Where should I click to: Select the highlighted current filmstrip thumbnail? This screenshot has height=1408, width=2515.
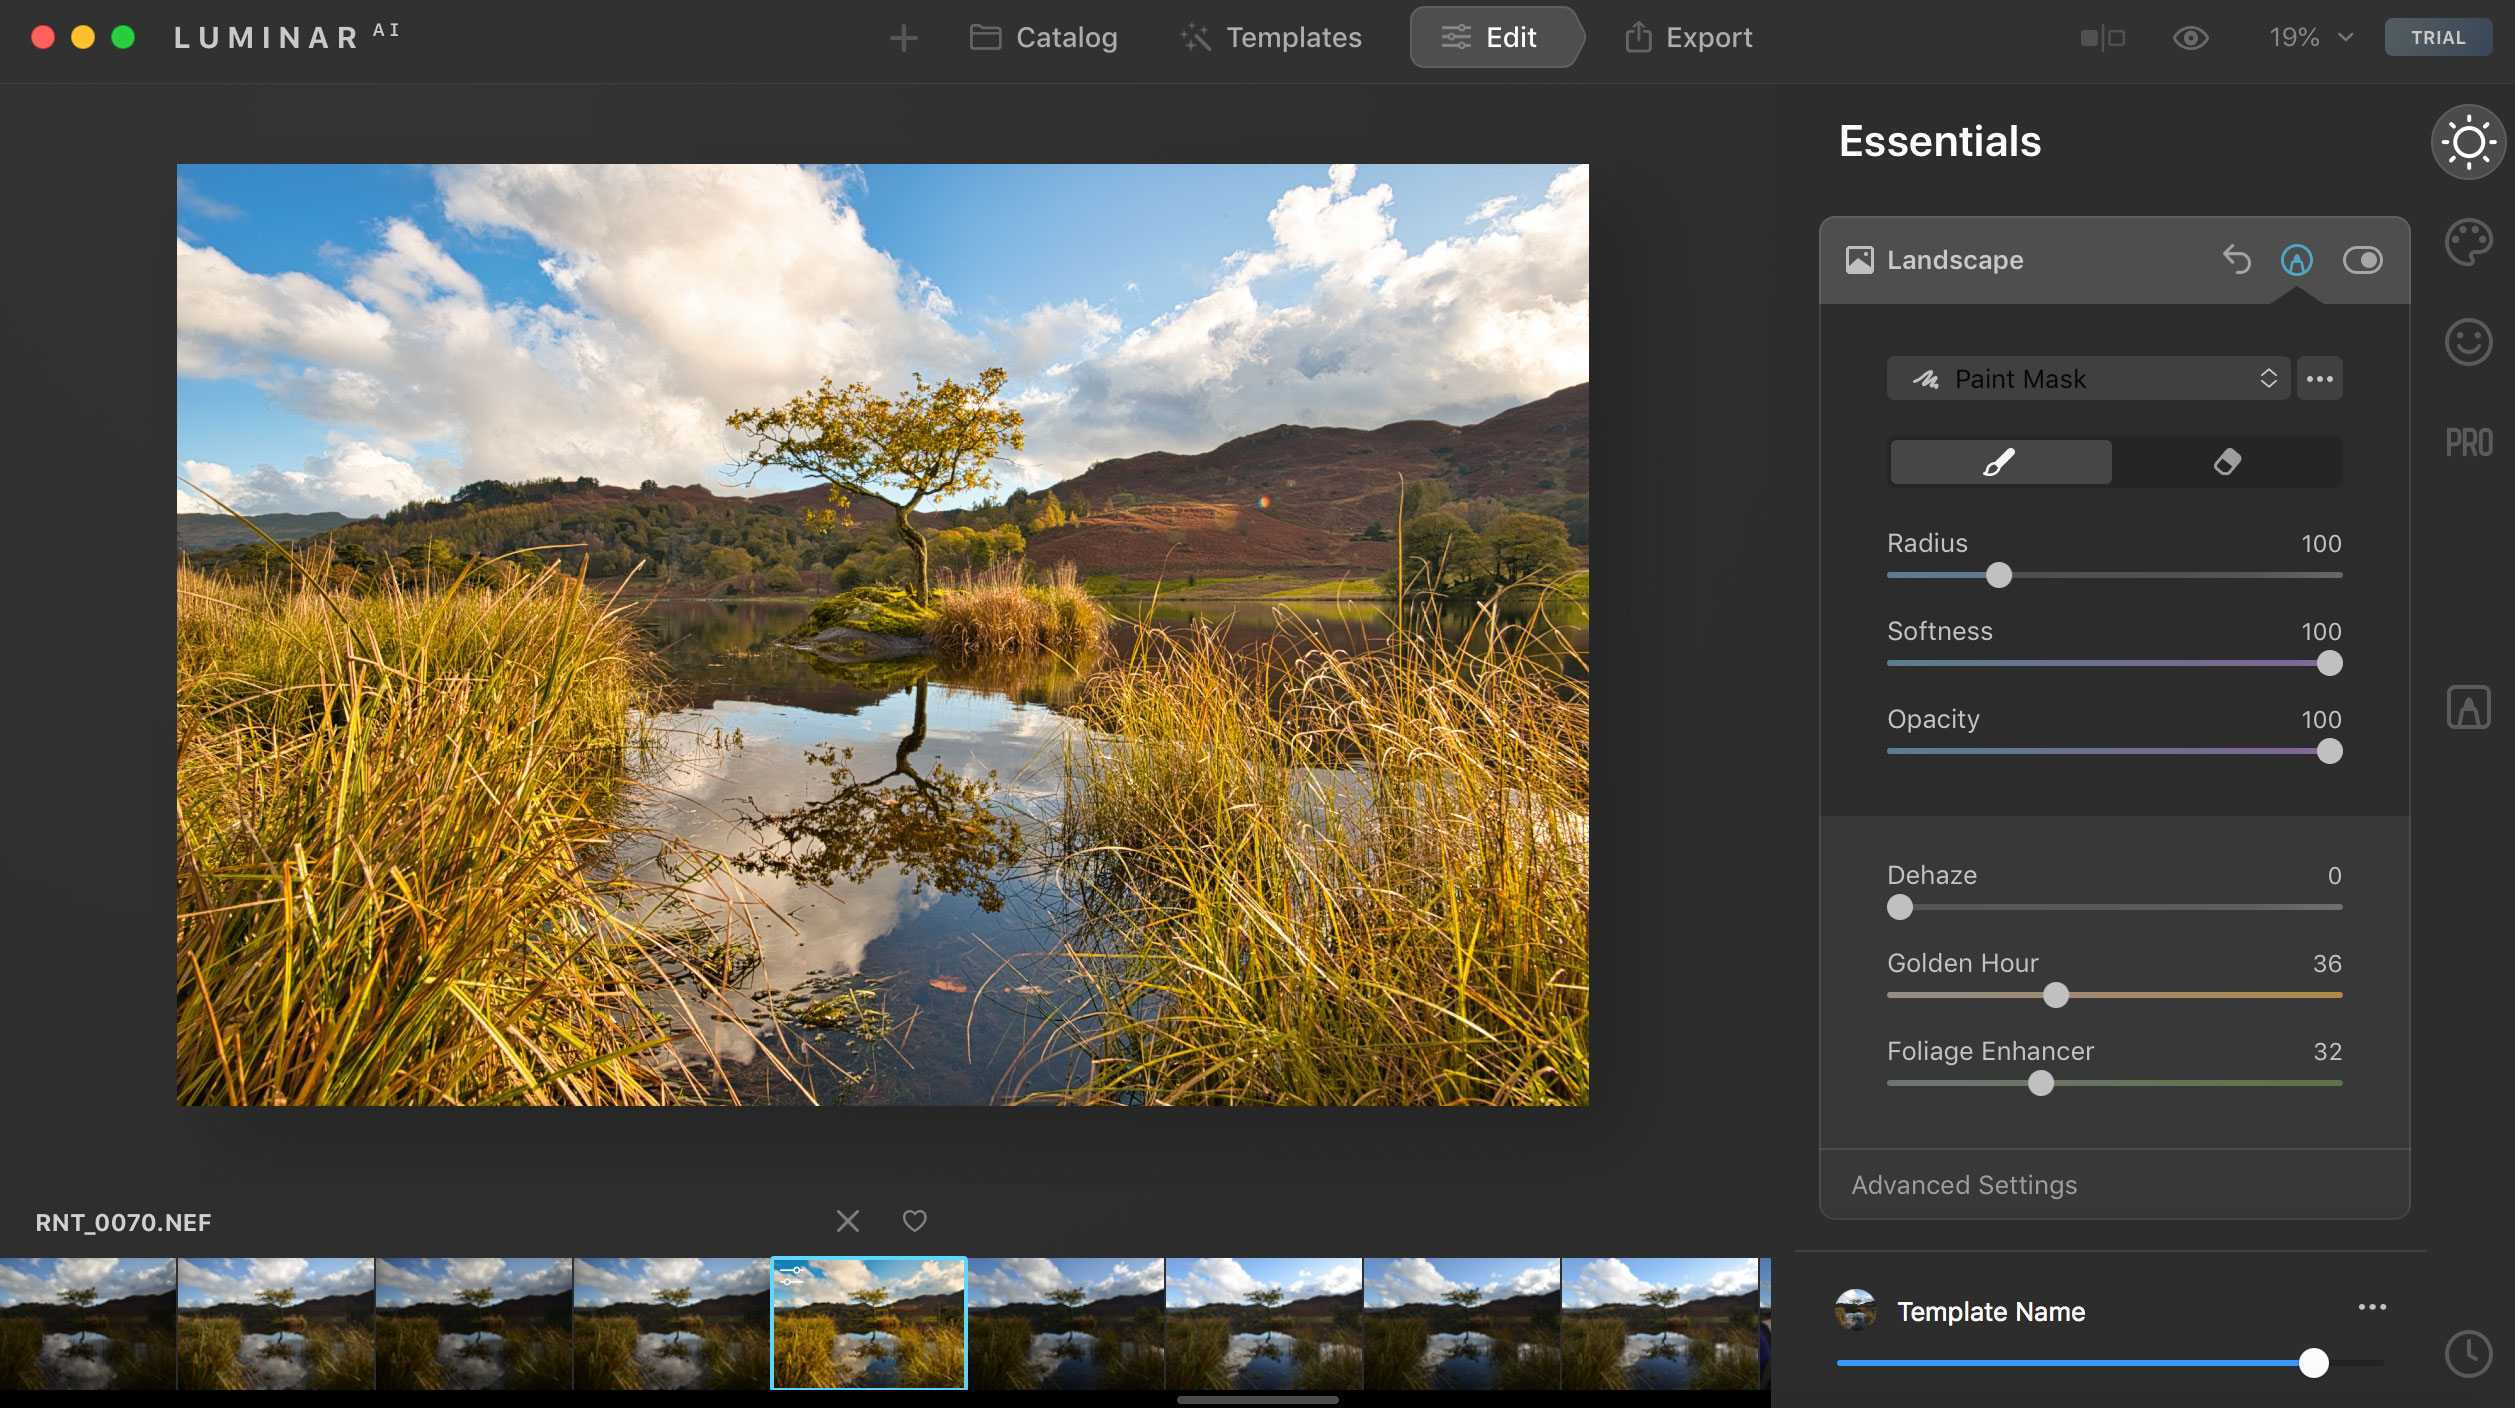click(869, 1323)
